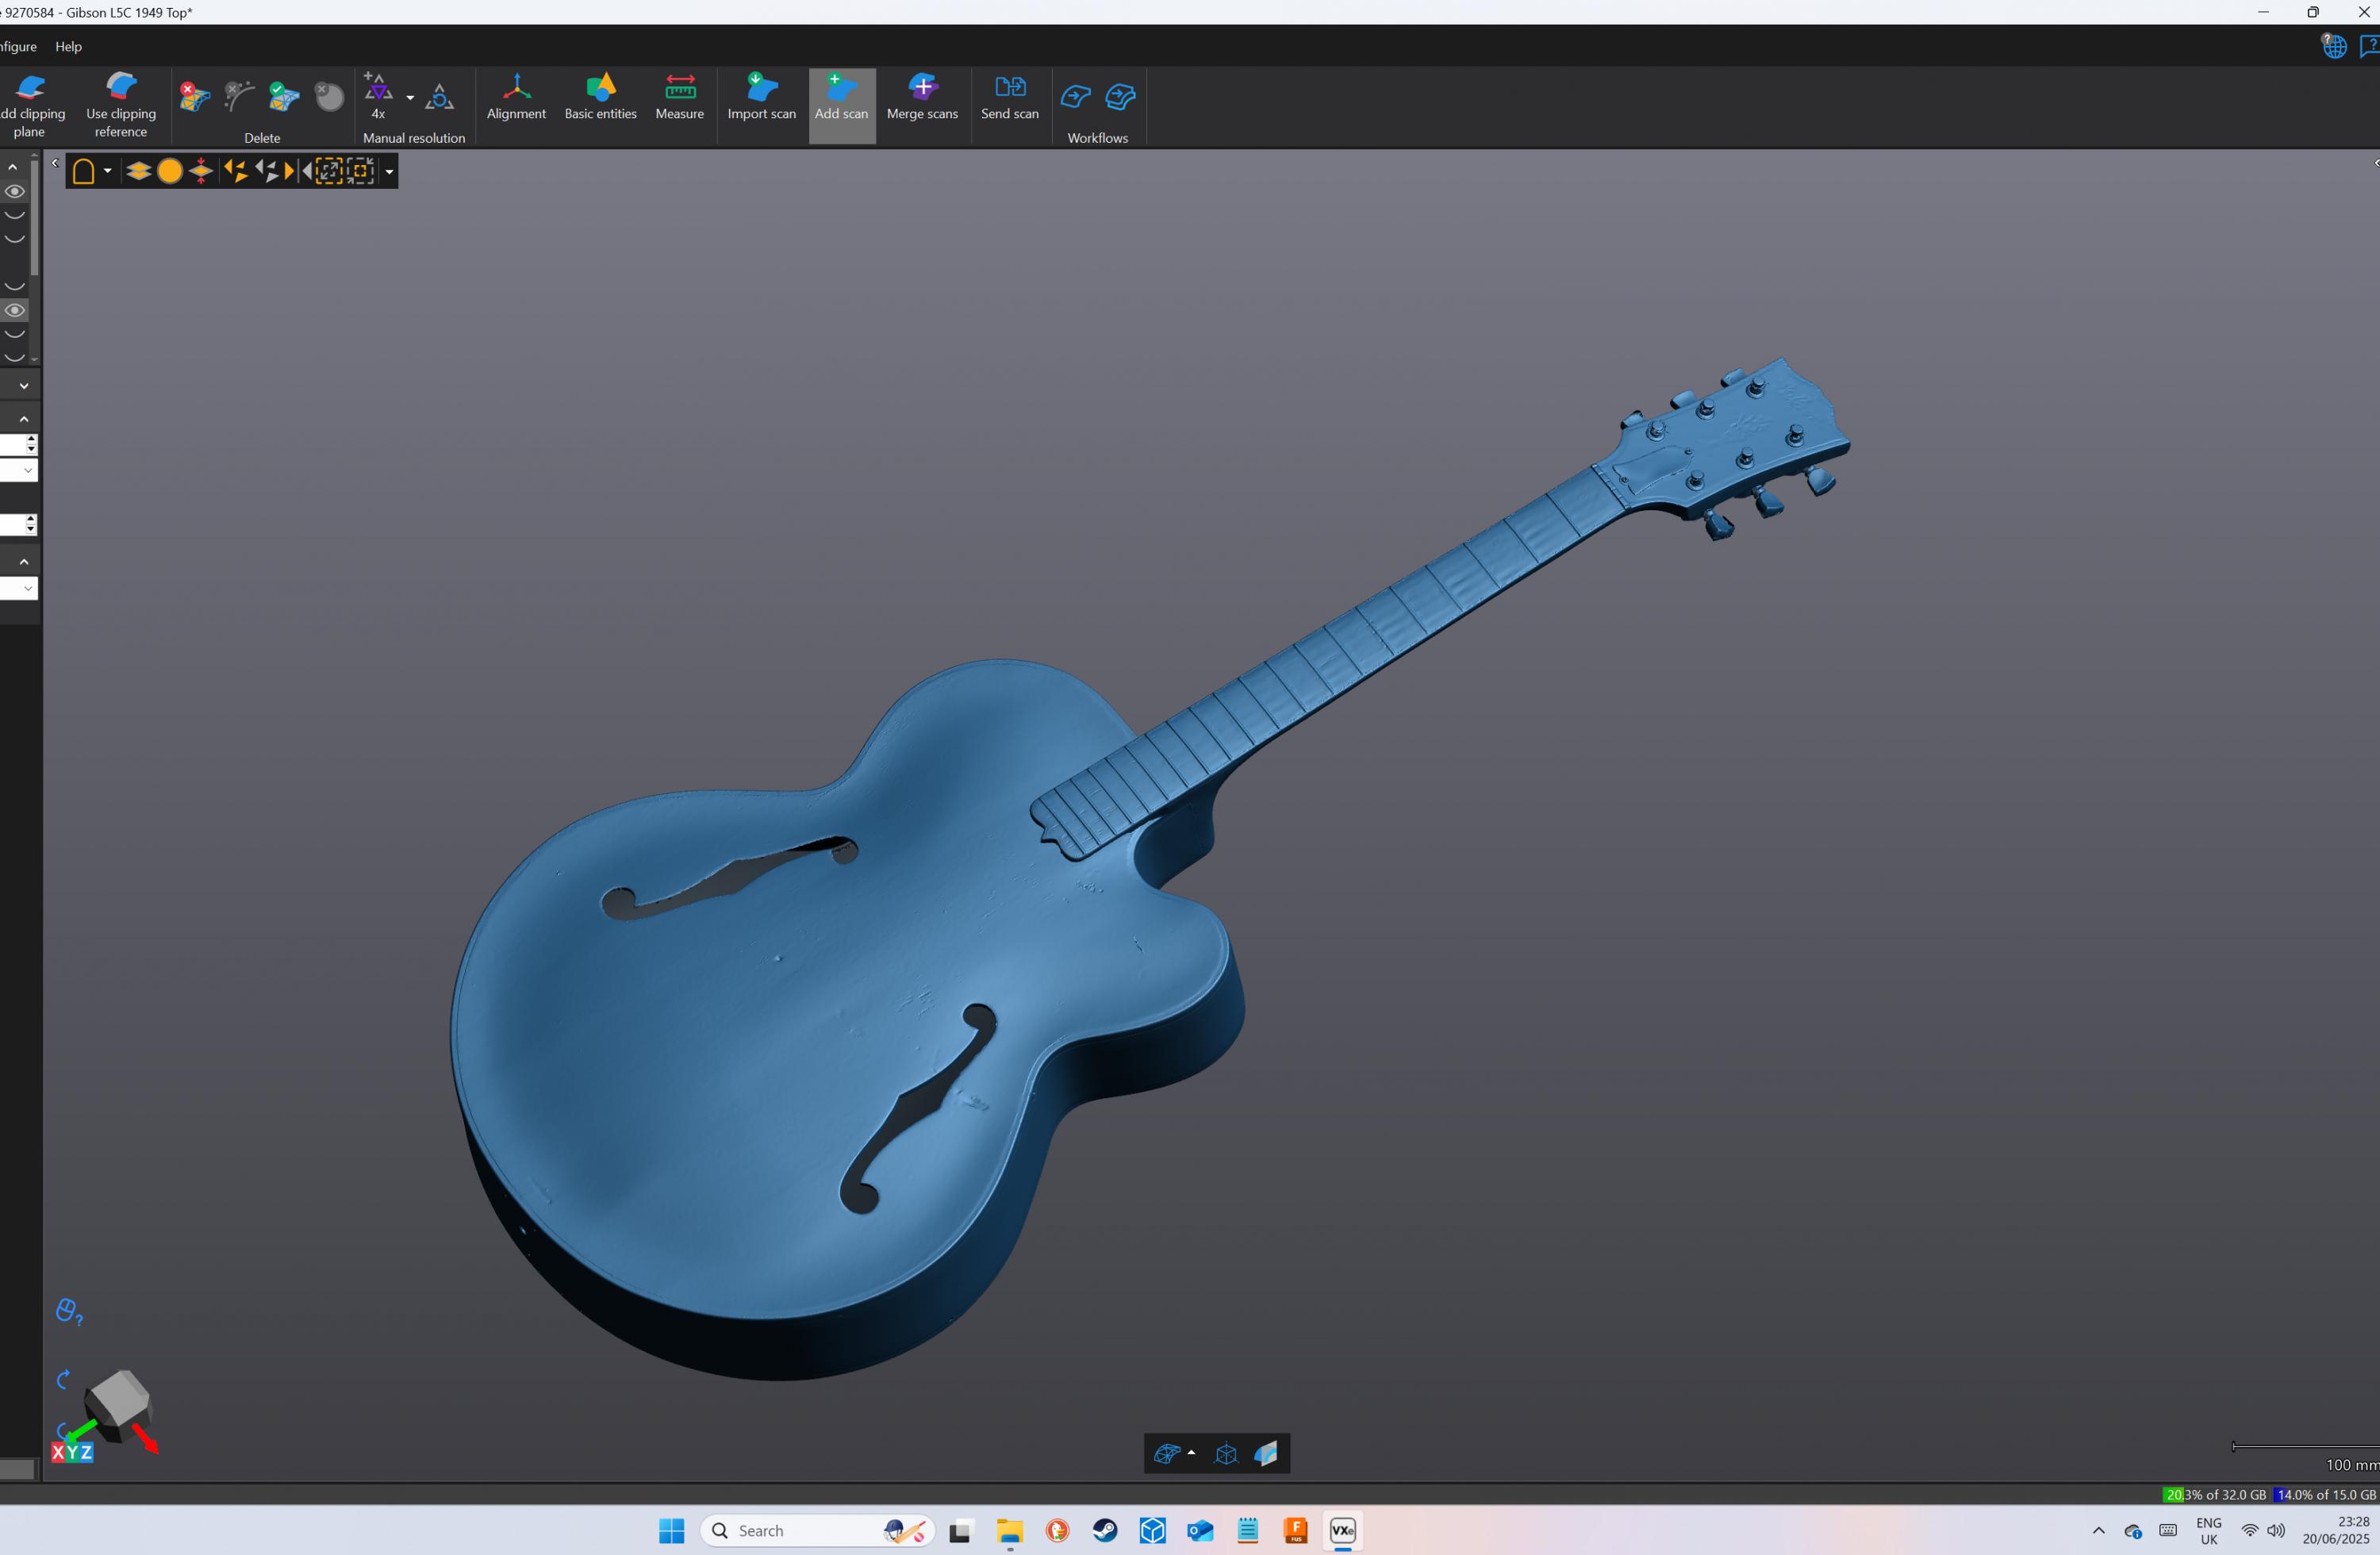Click delete mesh icon with red X
This screenshot has height=1555, width=2380.
194,97
